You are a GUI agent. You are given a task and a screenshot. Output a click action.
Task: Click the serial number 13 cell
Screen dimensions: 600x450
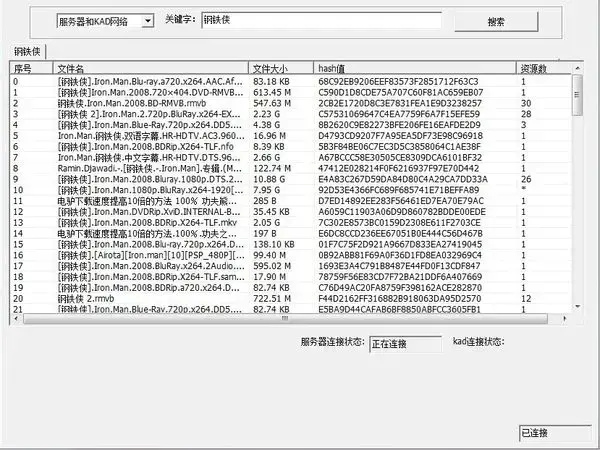(x=18, y=222)
